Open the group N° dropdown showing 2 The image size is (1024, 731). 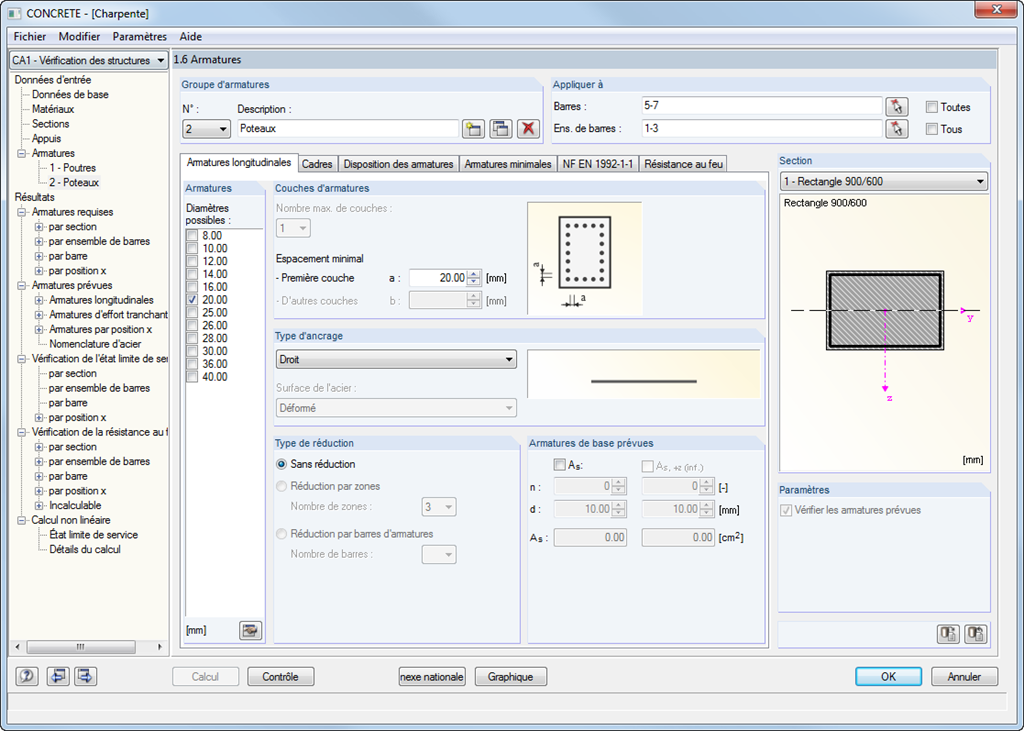pos(206,129)
